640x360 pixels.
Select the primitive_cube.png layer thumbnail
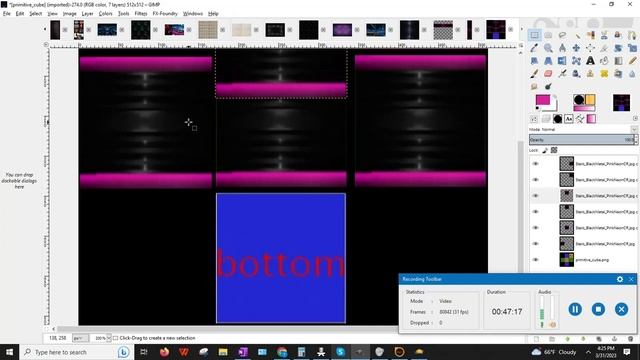567,260
